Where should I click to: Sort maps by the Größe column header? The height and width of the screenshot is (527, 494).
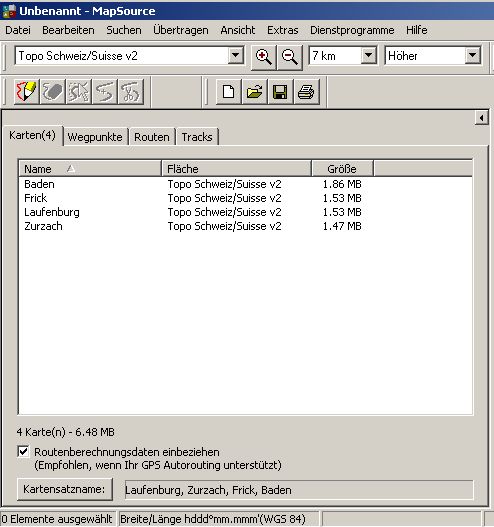pos(342,169)
